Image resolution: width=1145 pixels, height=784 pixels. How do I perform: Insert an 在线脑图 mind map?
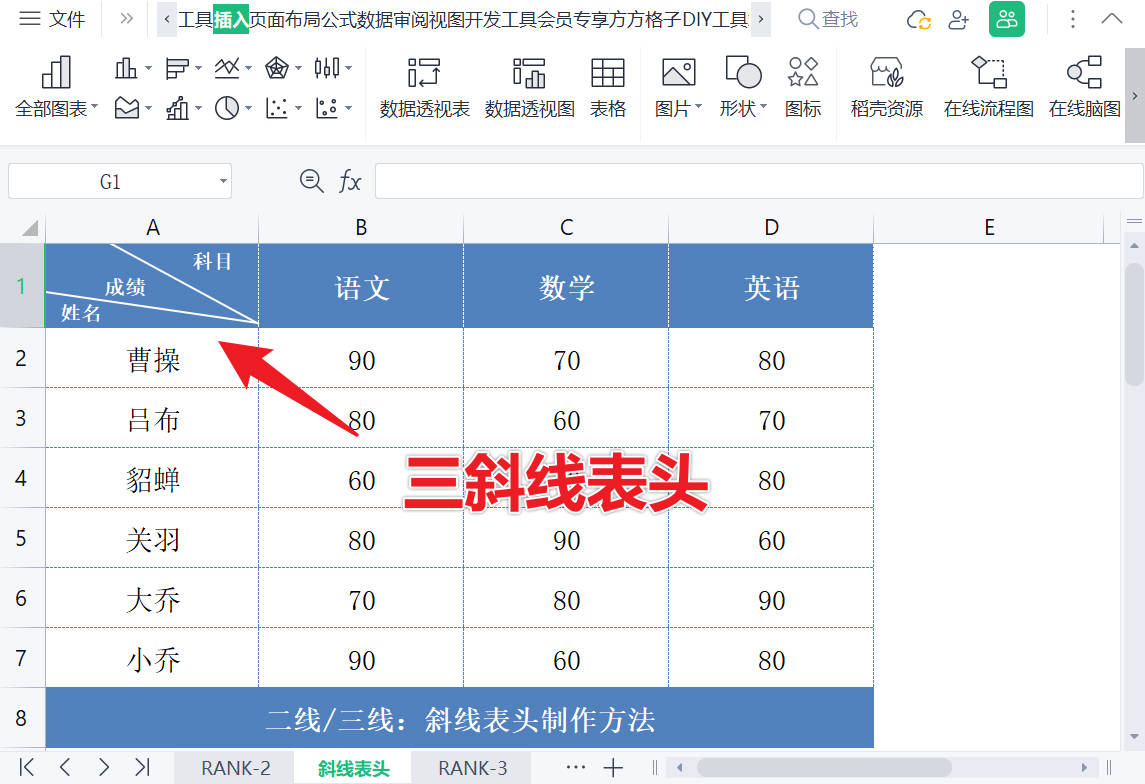pos(1084,88)
